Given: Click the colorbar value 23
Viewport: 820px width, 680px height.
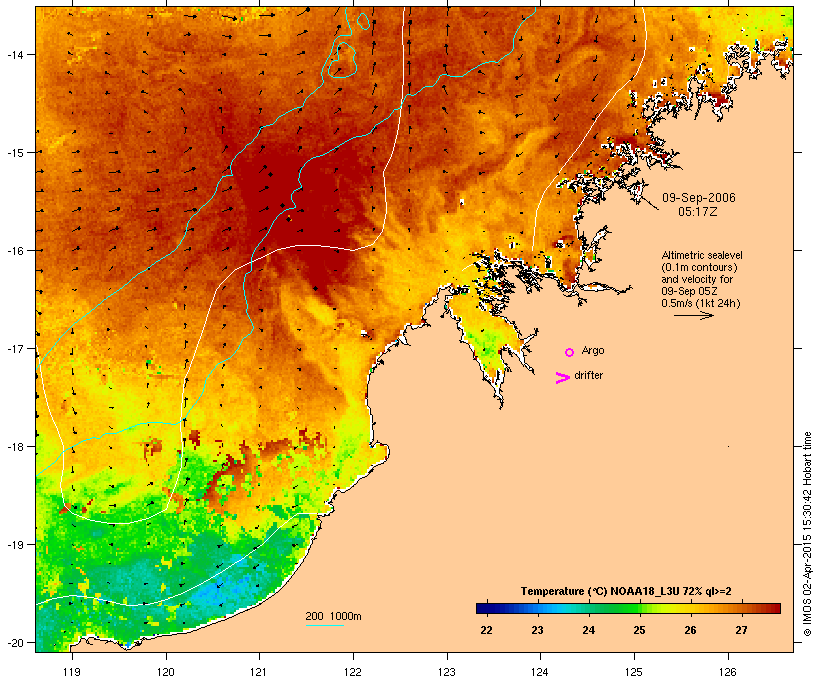Looking at the screenshot, I should [x=538, y=630].
